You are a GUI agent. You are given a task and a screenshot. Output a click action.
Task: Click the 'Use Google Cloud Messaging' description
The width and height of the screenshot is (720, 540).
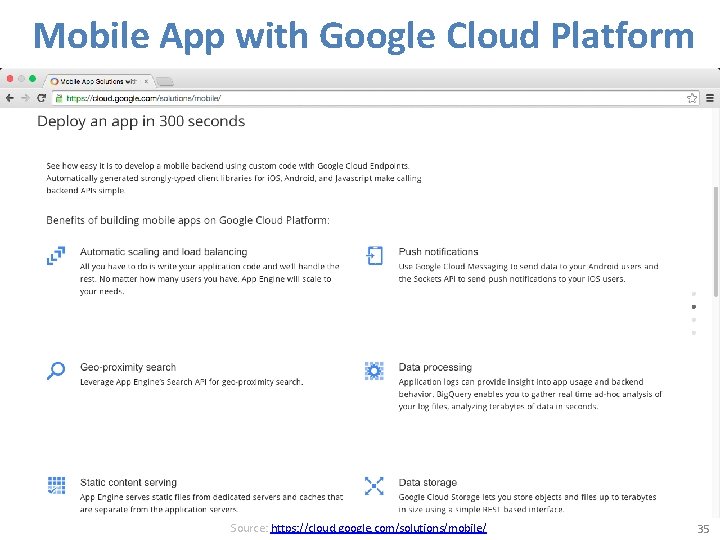tap(528, 272)
